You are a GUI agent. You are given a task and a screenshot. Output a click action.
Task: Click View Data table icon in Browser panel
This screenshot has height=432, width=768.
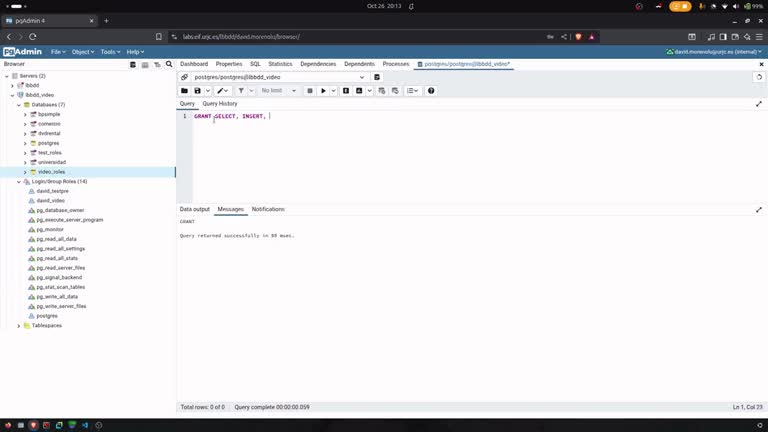click(145, 64)
